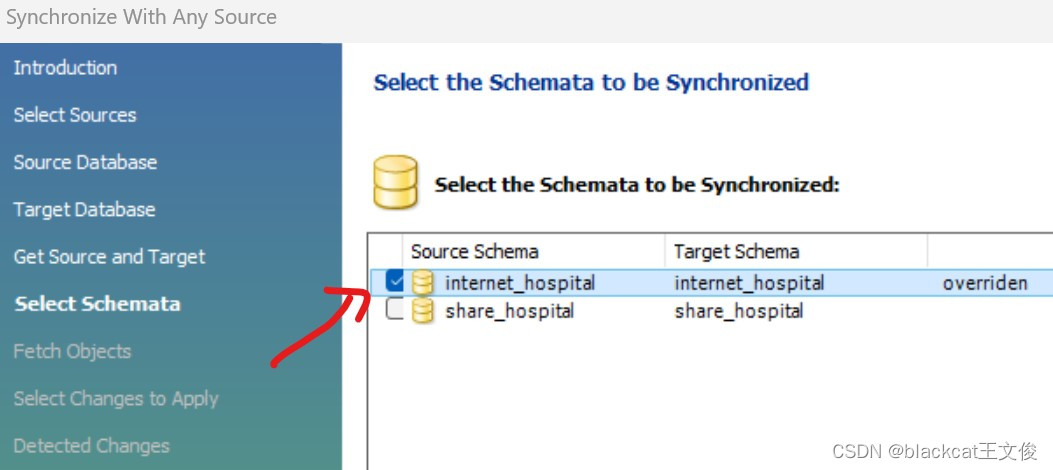Click Select Changes to Apply step
1053x470 pixels.
115,398
